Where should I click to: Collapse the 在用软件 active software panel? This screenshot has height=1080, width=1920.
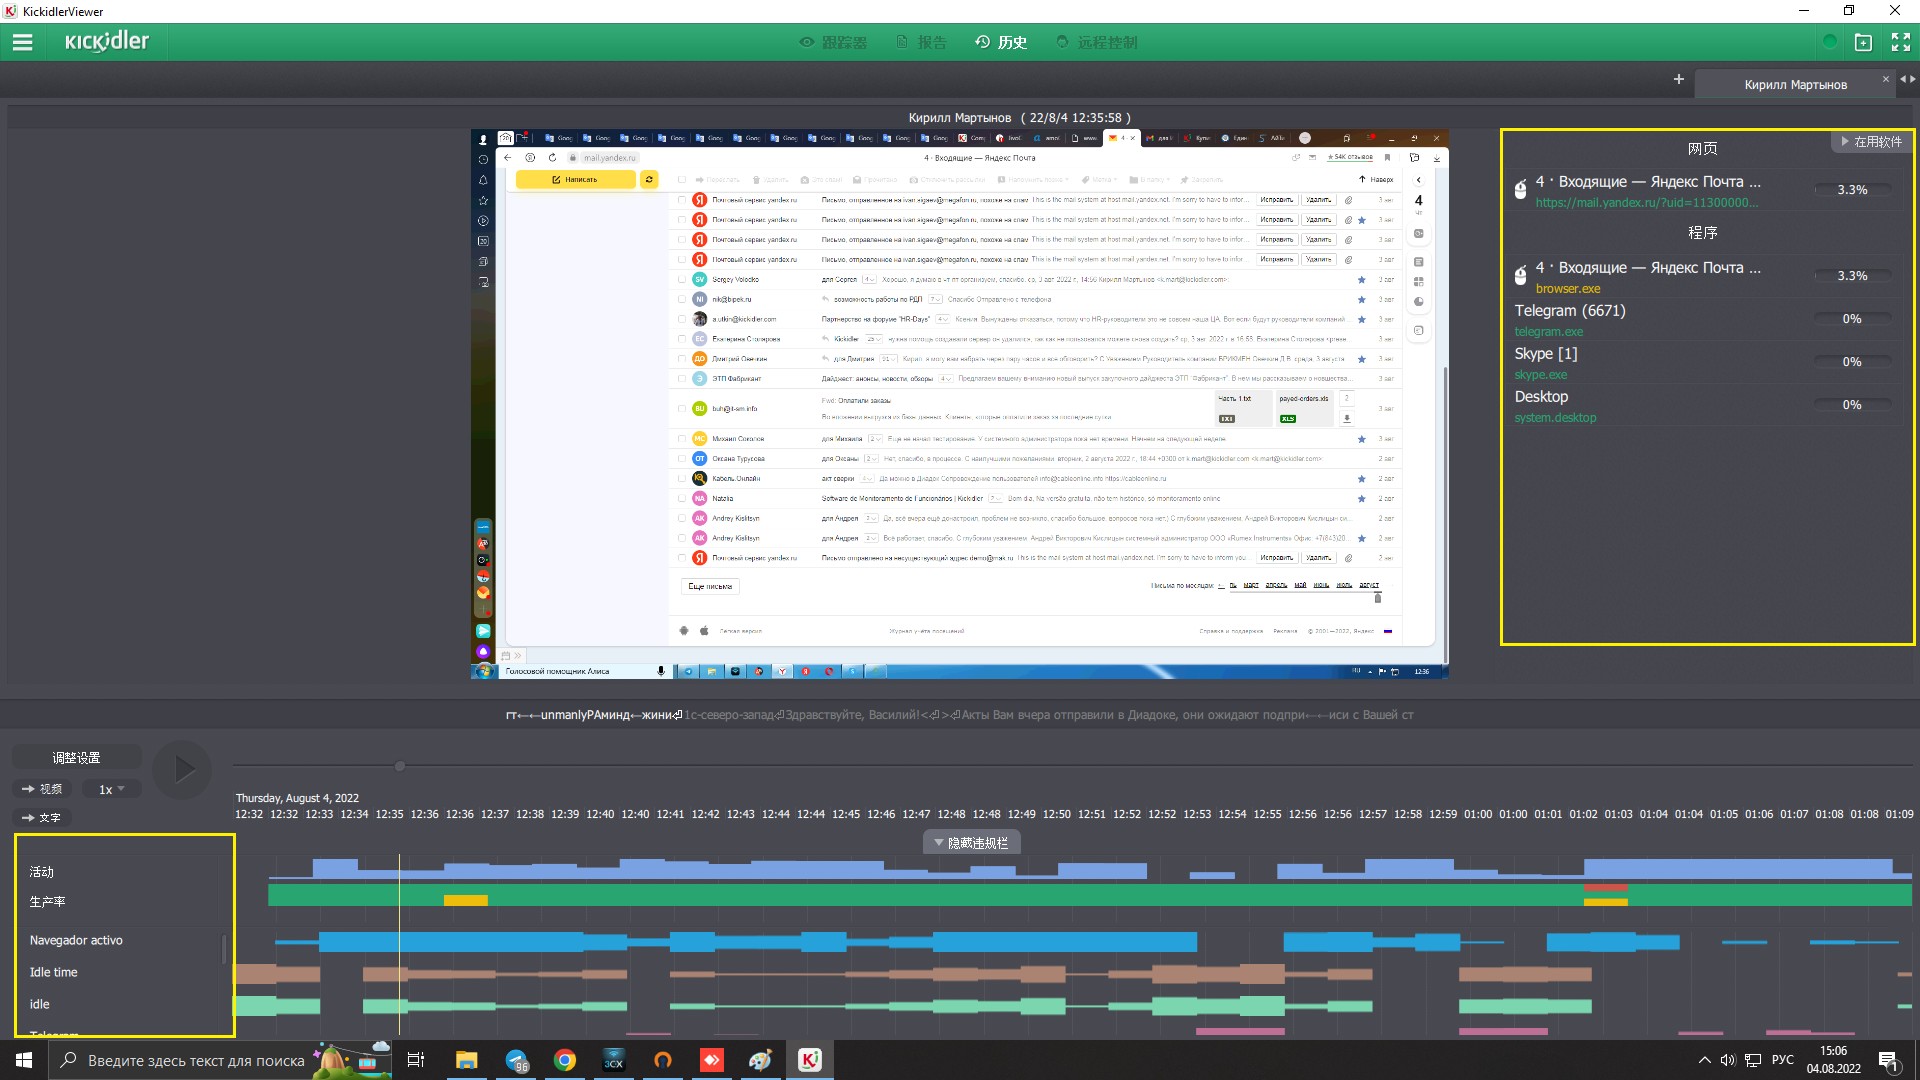point(1871,142)
